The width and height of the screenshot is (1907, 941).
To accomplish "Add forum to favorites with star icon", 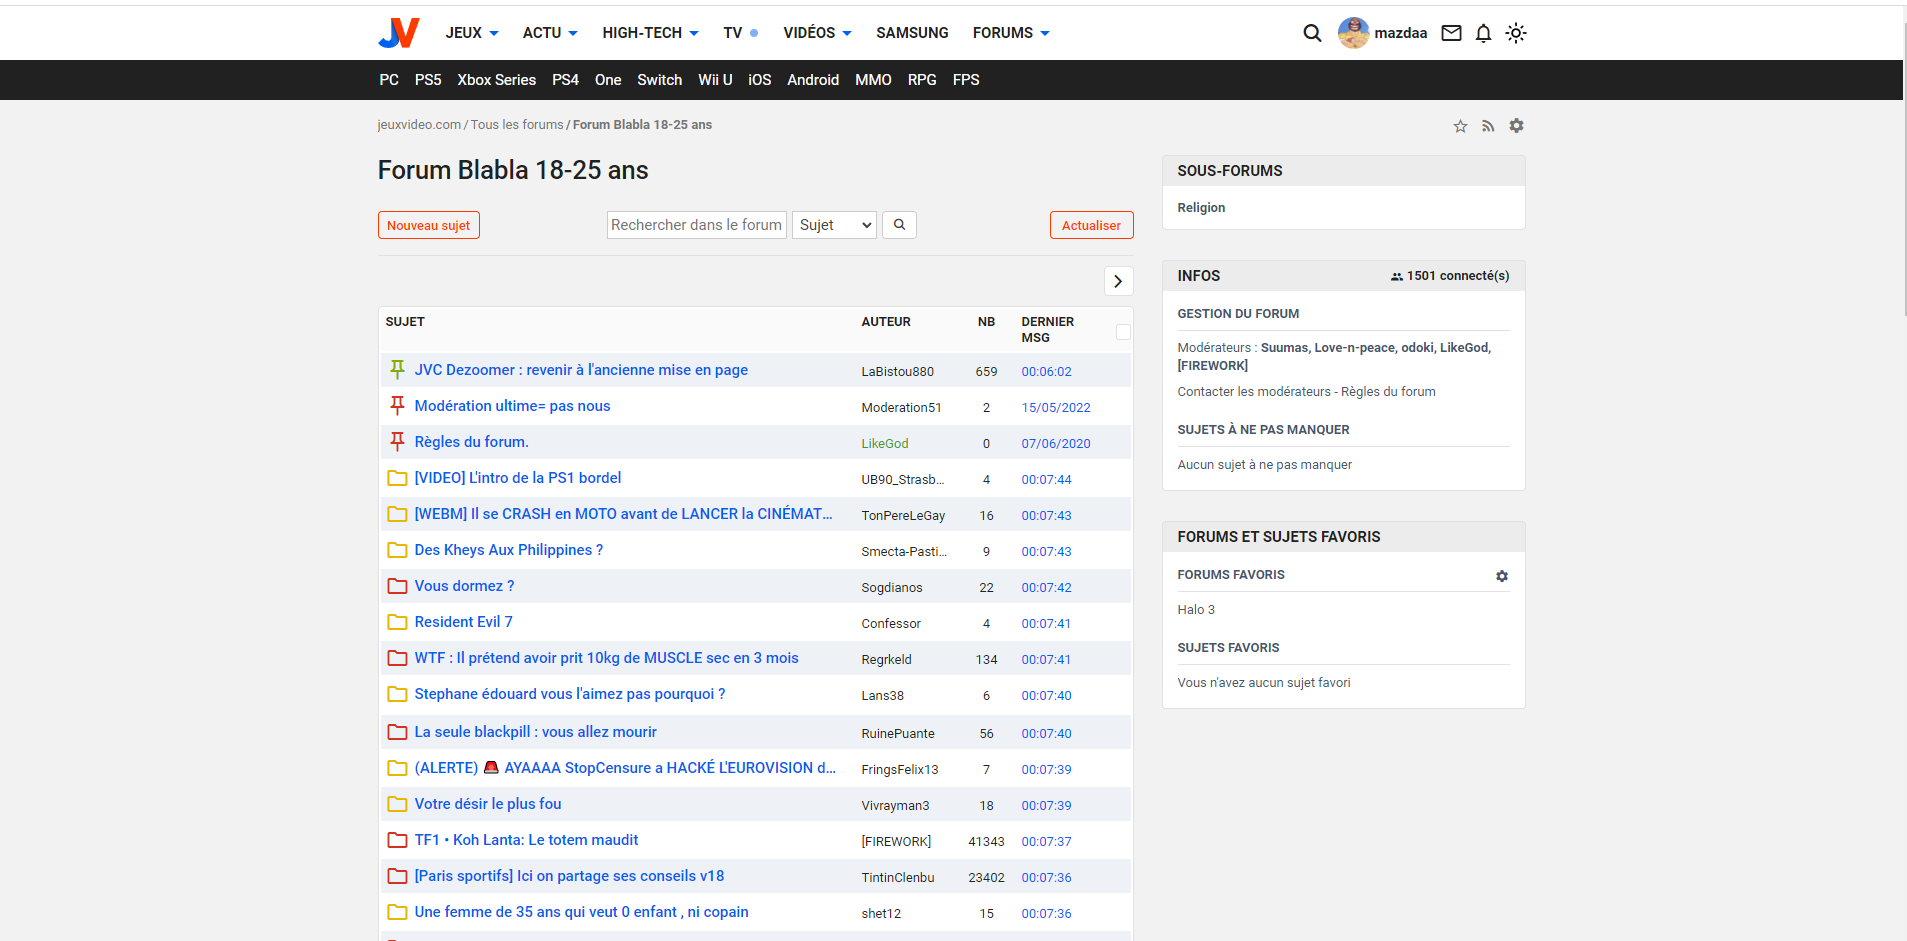I will [x=1460, y=126].
